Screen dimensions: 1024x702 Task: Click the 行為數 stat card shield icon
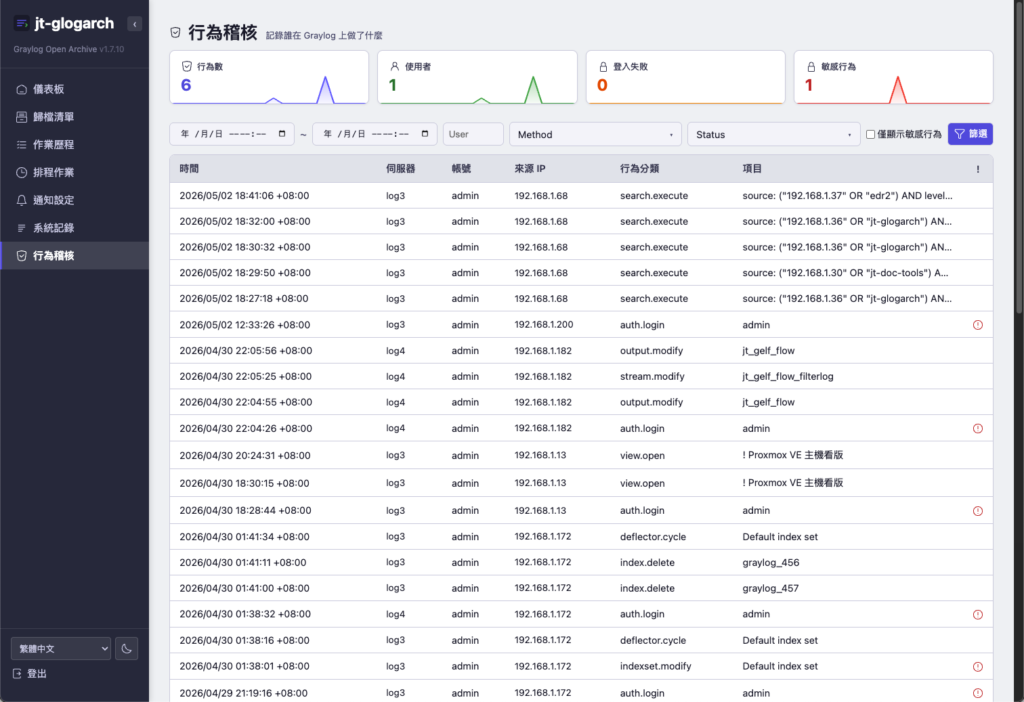tap(187, 67)
